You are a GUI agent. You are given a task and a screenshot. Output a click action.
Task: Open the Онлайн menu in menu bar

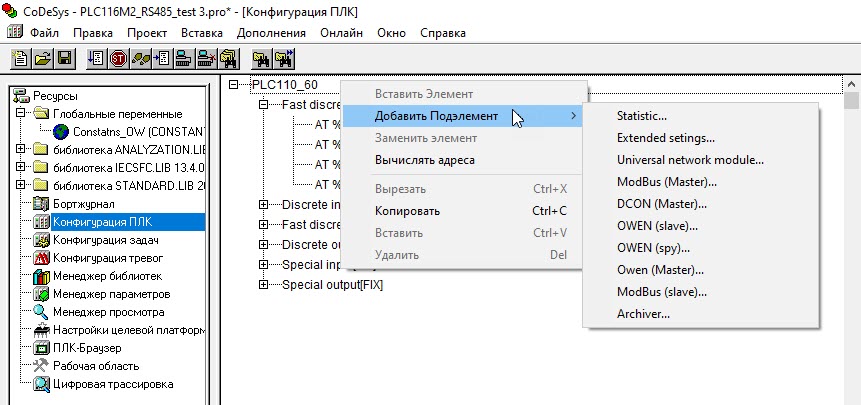pos(340,33)
